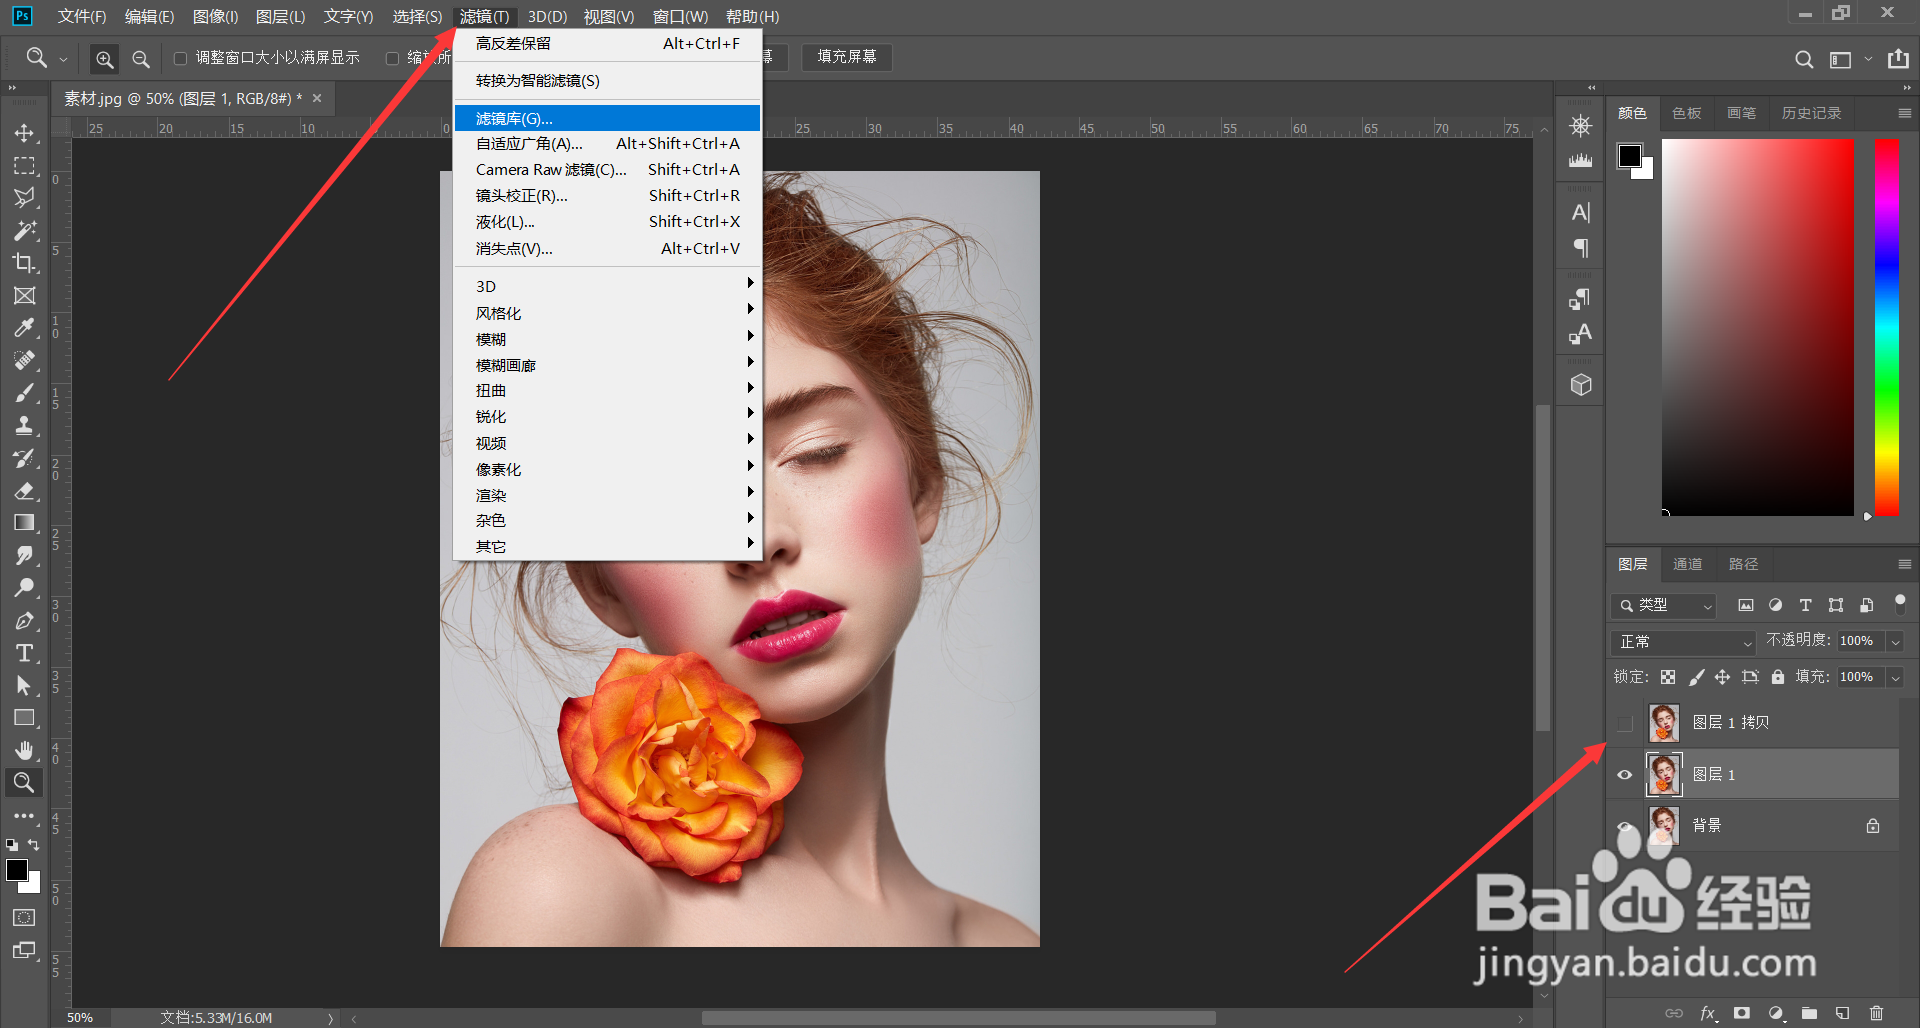1920x1028 pixels.
Task: Open the 类型 layer filter dropdown
Action: coord(1664,605)
